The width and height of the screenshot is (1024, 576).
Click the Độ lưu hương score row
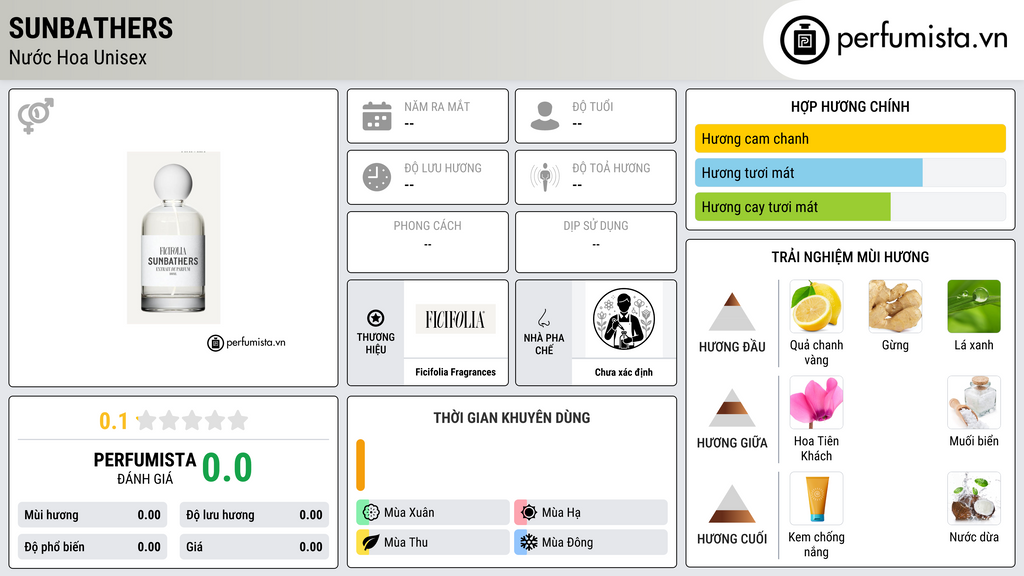click(x=254, y=515)
